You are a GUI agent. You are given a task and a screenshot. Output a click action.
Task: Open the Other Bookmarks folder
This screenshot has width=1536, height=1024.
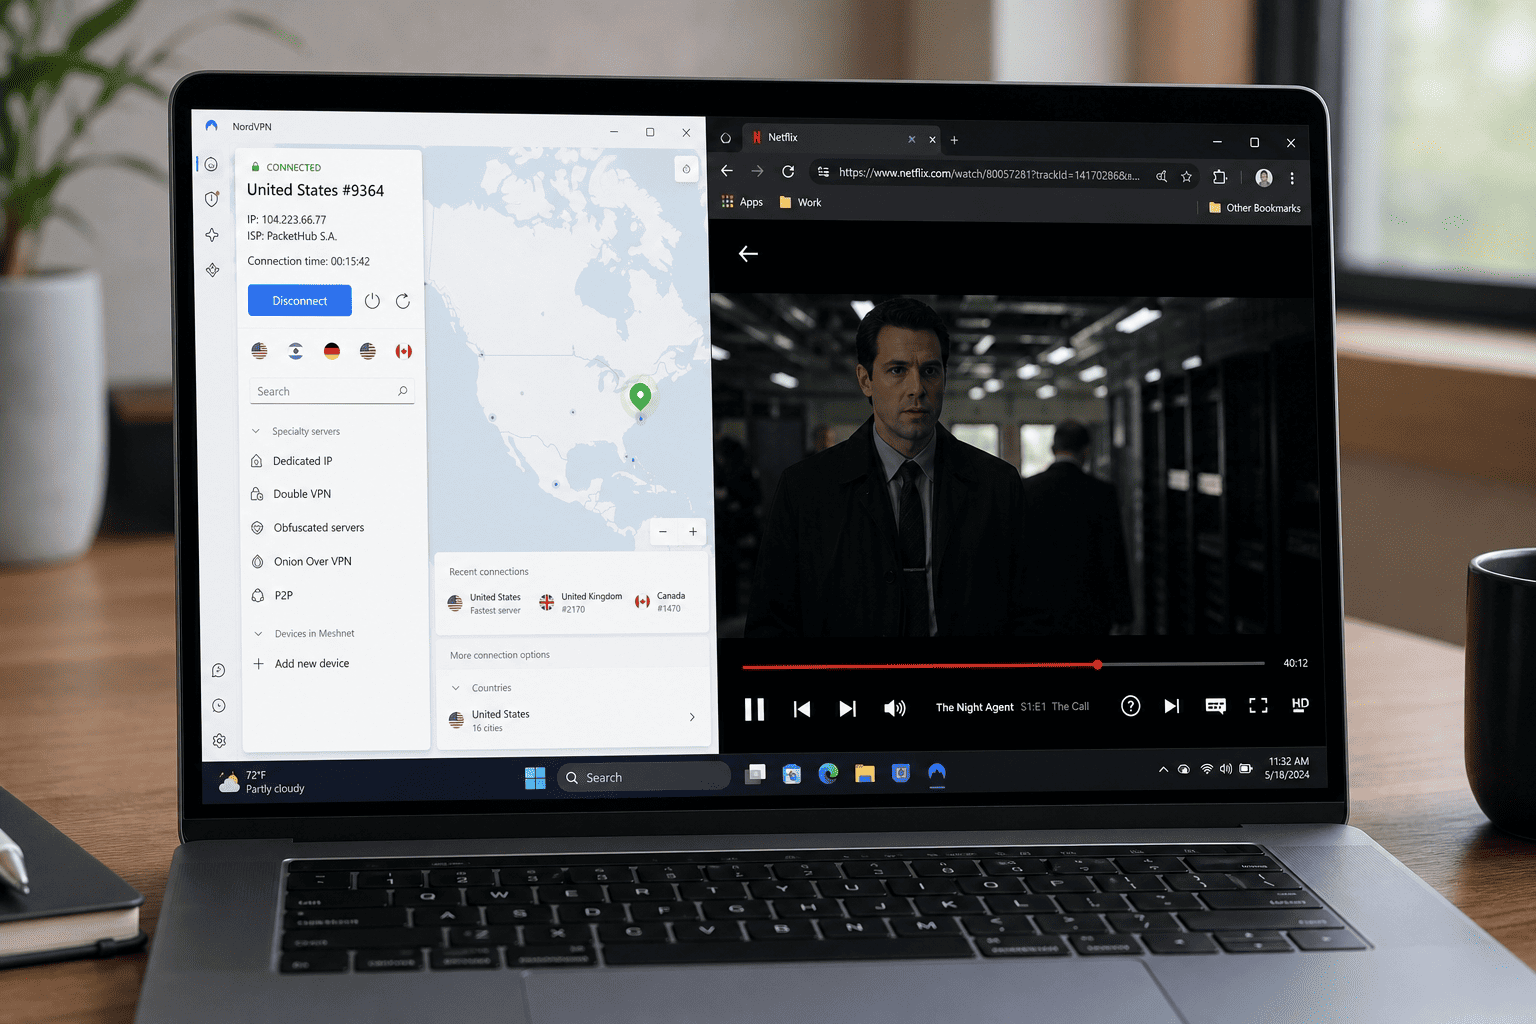[x=1255, y=208]
